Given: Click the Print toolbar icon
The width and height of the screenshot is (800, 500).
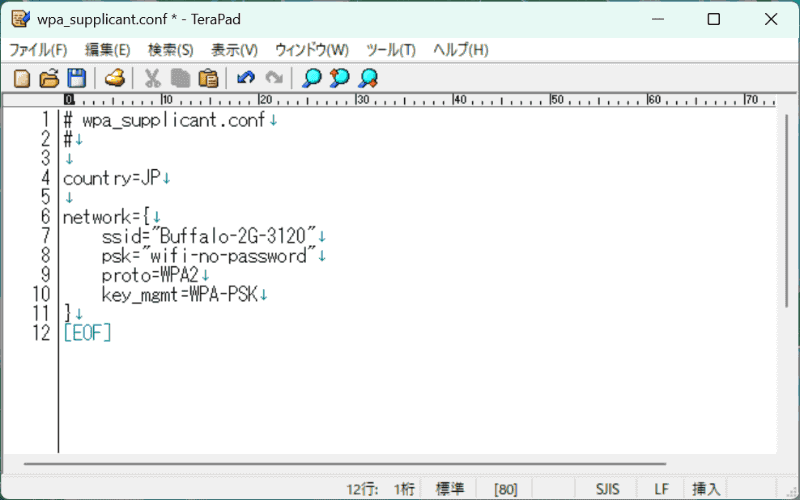Looking at the screenshot, I should click(x=115, y=79).
